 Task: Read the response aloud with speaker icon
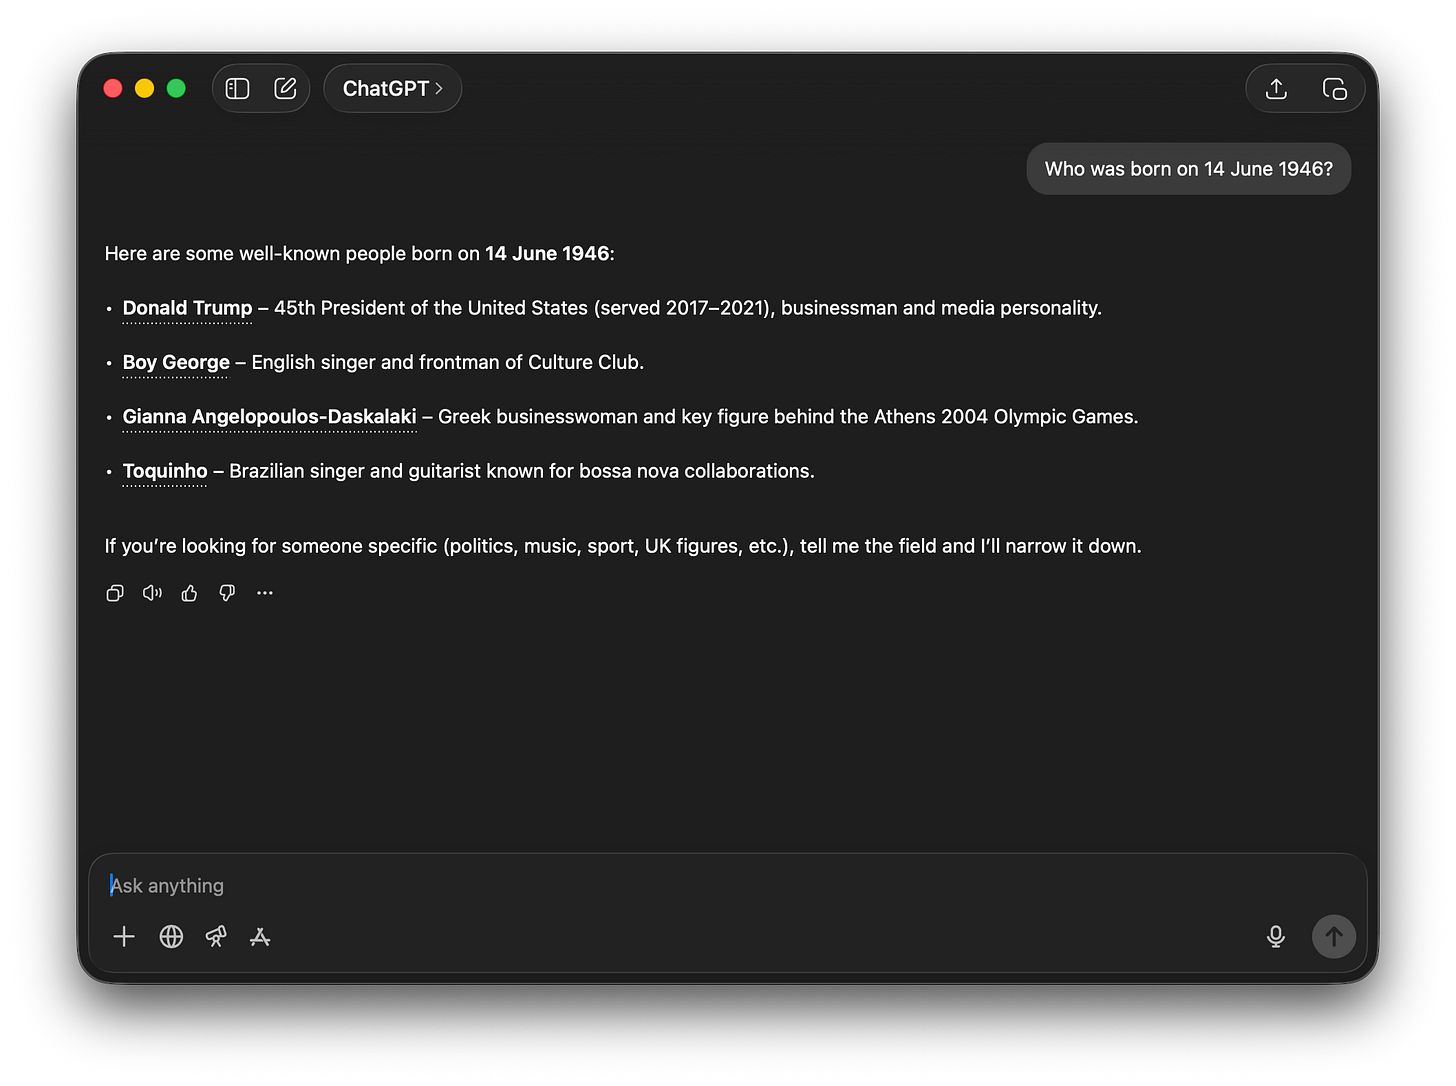[x=152, y=593]
